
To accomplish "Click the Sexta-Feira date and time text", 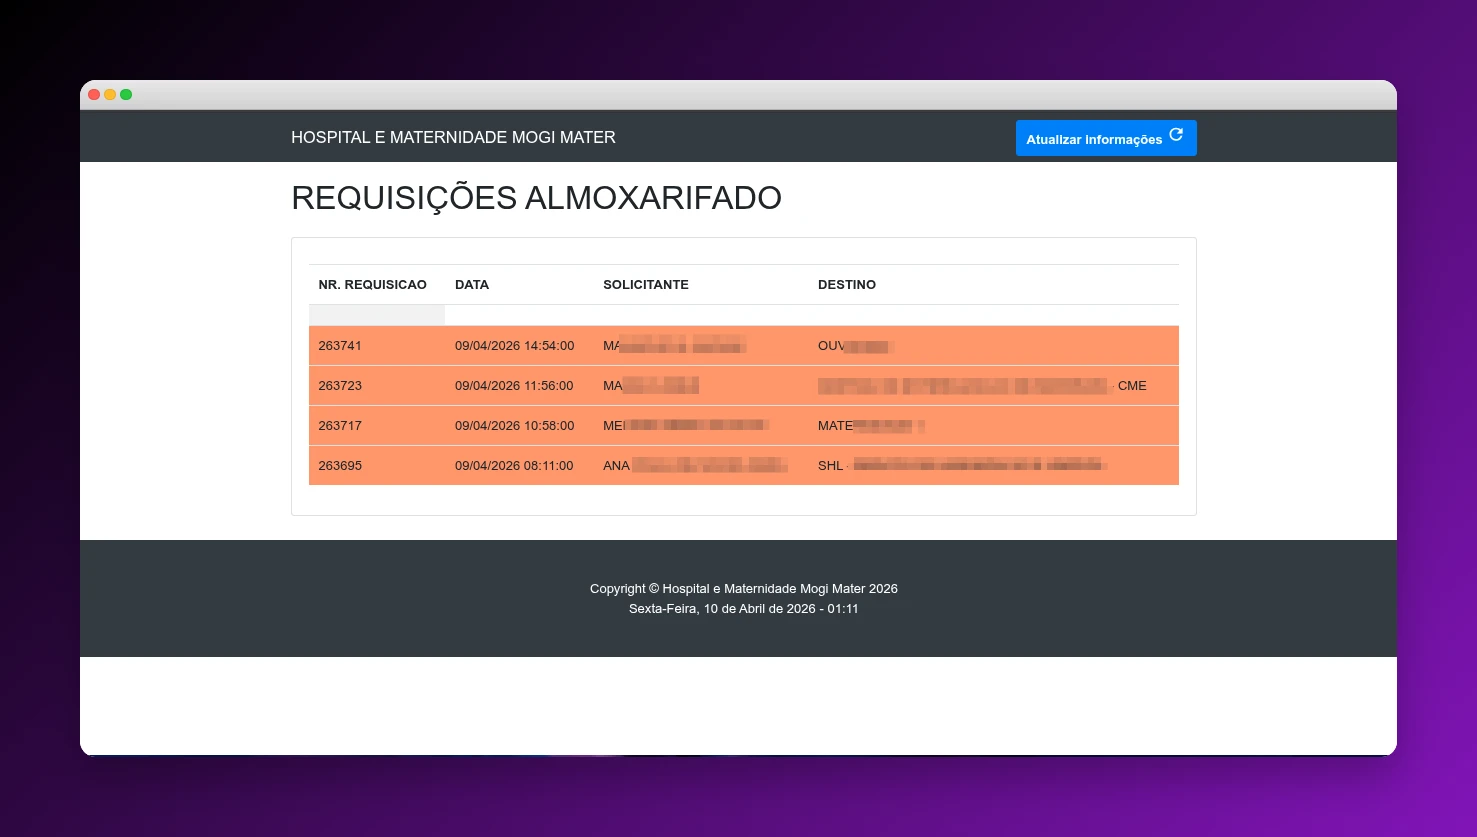I will pyautogui.click(x=744, y=608).
